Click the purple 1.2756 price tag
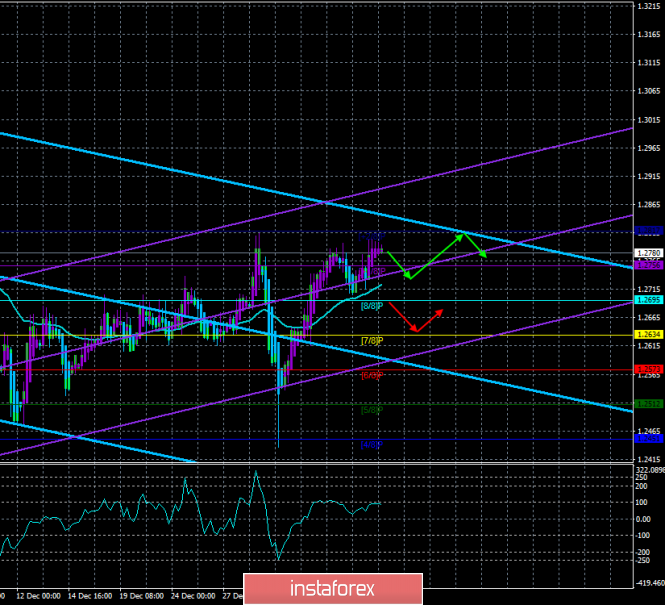This screenshot has width=665, height=605. (x=649, y=265)
